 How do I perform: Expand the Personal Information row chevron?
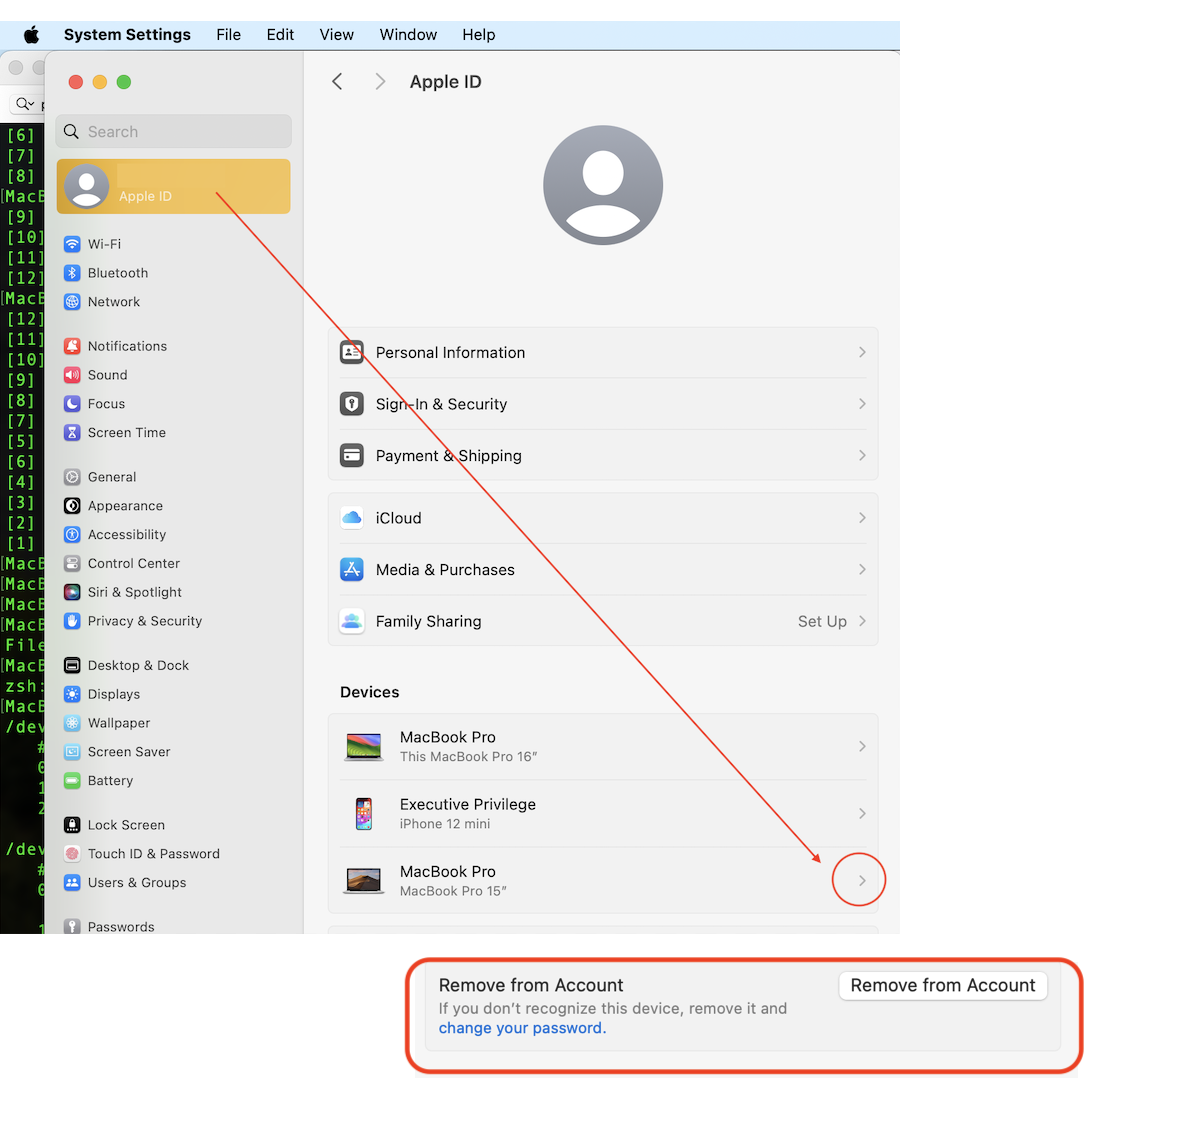[x=862, y=352]
